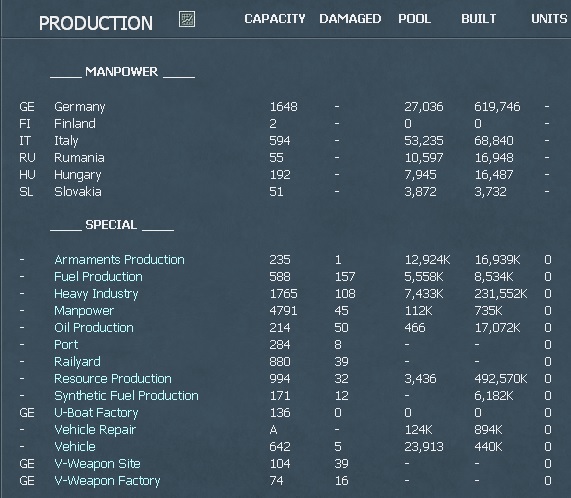Click V-Weapon Factory capacity value 74
Screen dimensions: 571x498
point(276,481)
